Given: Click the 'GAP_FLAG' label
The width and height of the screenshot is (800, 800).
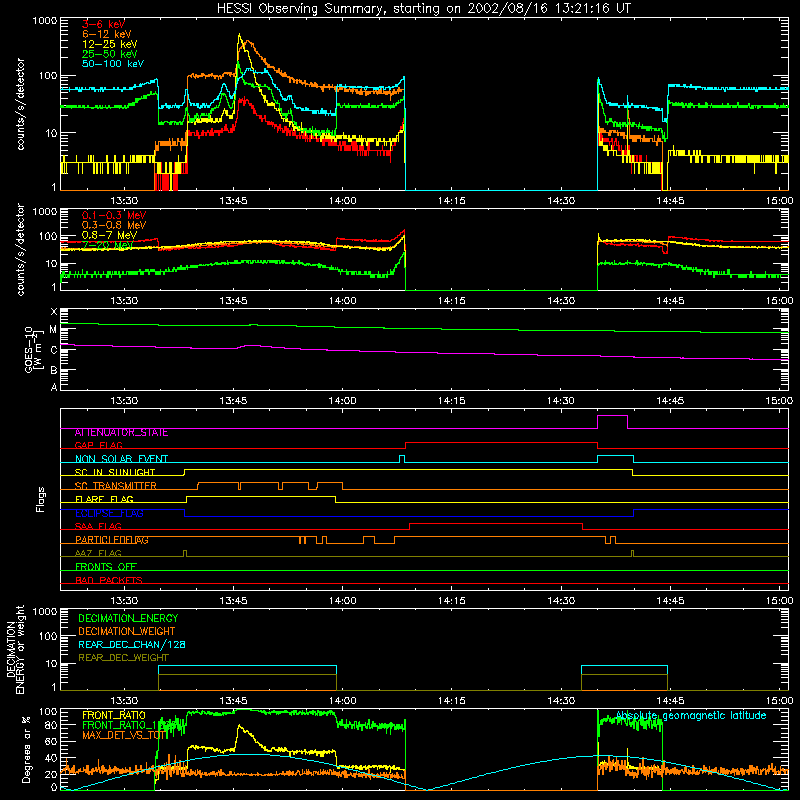Looking at the screenshot, I should pos(98,445).
